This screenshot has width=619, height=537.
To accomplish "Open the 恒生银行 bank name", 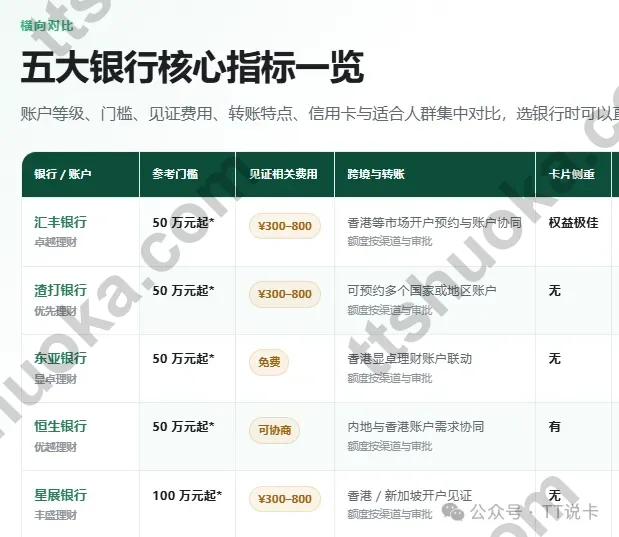I will (60, 426).
